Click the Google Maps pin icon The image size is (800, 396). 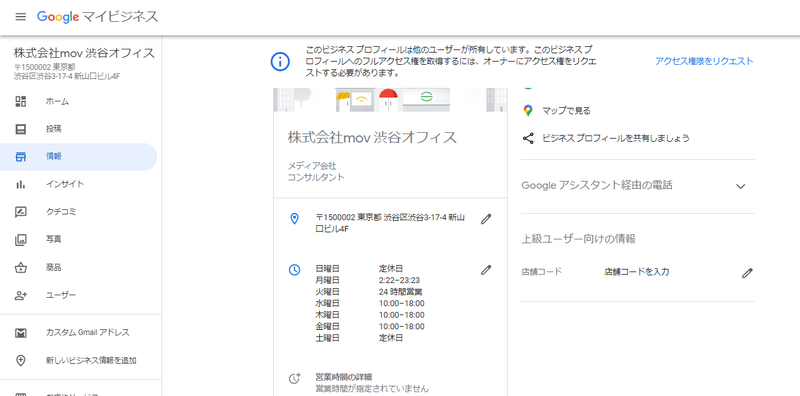click(528, 110)
